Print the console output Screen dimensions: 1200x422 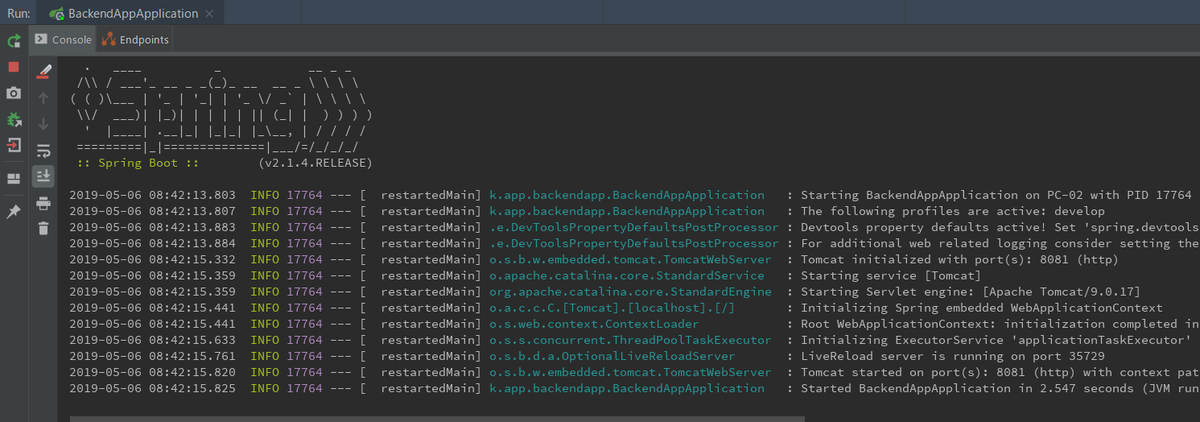(x=43, y=203)
